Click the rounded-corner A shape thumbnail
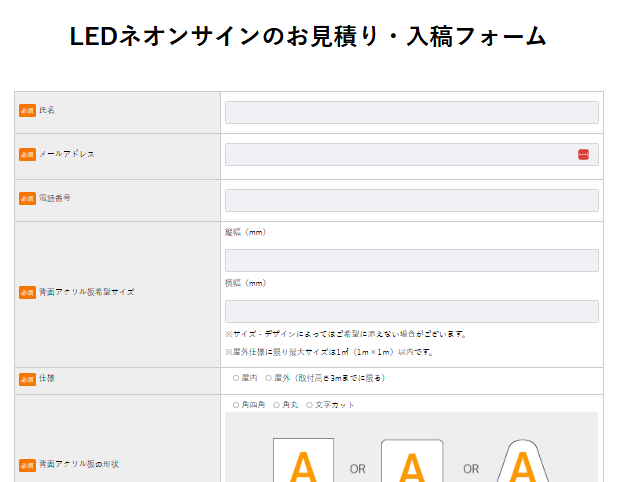 [x=412, y=462]
